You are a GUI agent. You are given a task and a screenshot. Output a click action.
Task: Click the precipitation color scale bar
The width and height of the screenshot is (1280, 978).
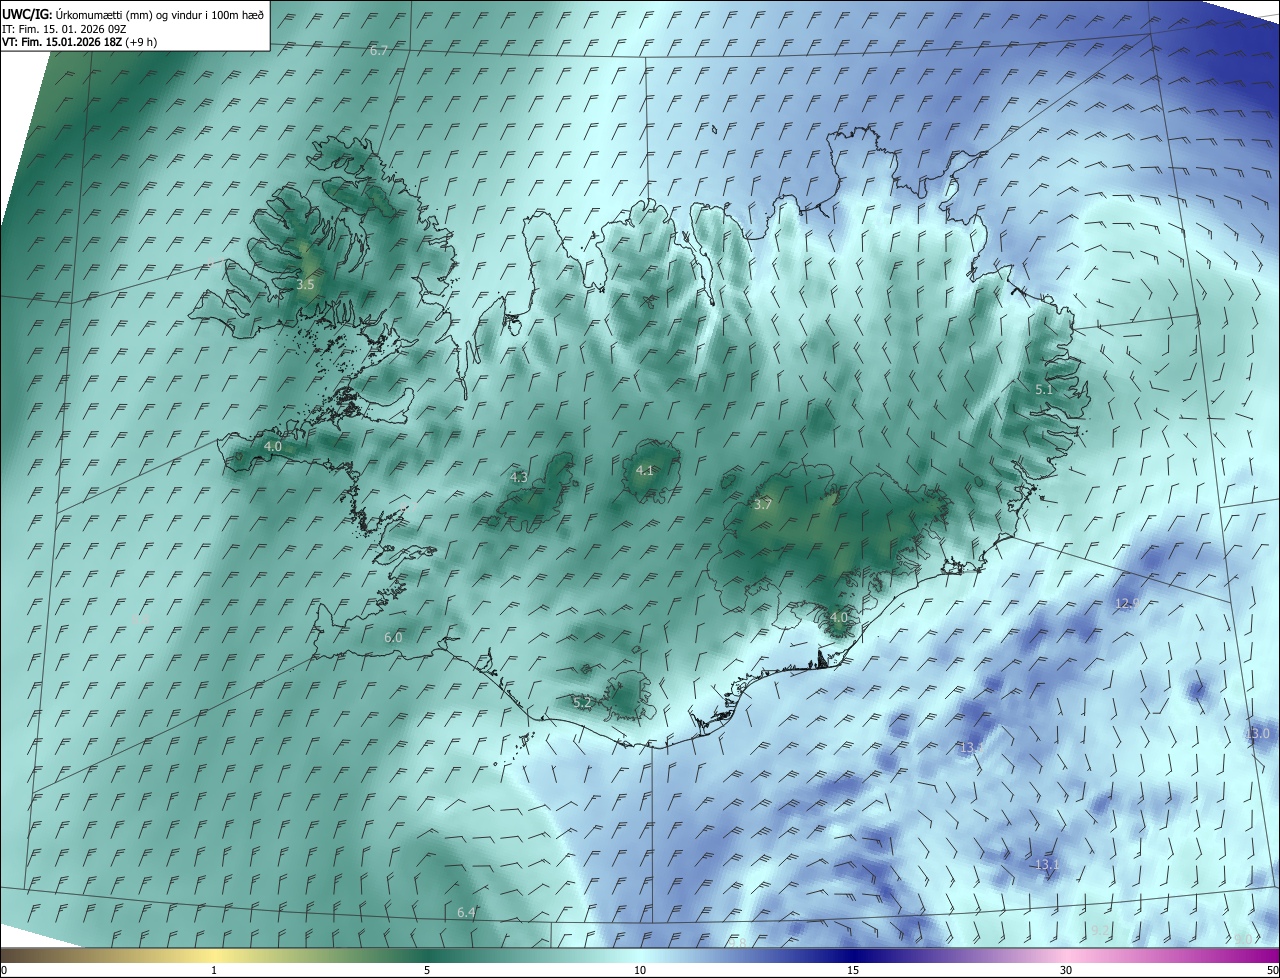click(640, 956)
